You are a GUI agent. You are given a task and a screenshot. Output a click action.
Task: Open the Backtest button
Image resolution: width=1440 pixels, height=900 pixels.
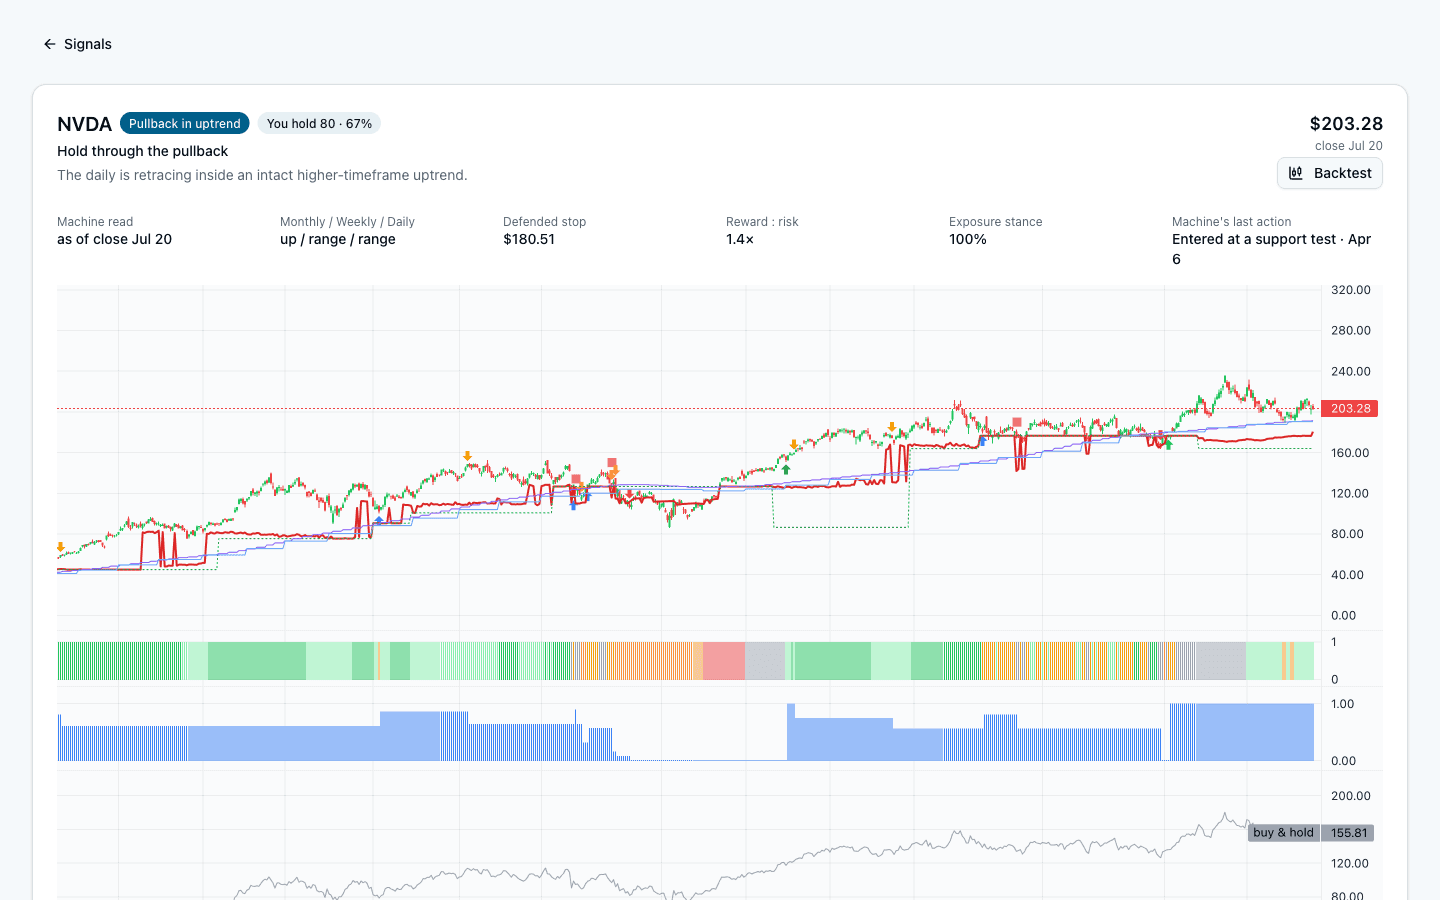(x=1330, y=173)
